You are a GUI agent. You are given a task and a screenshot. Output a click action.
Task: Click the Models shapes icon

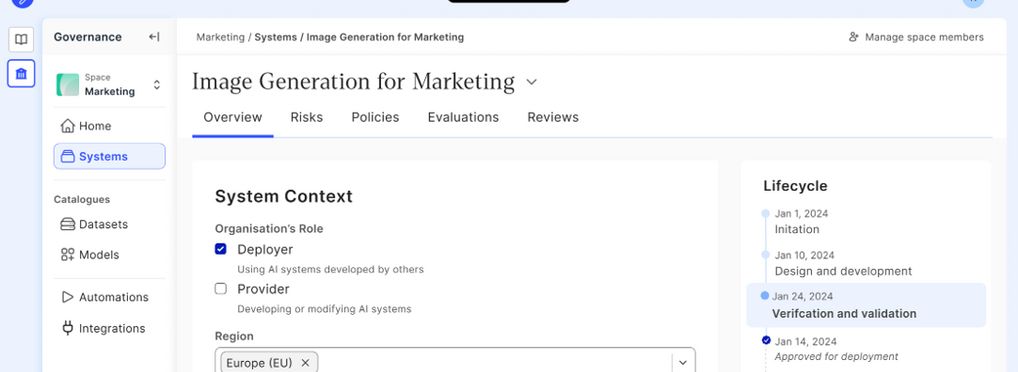(68, 254)
